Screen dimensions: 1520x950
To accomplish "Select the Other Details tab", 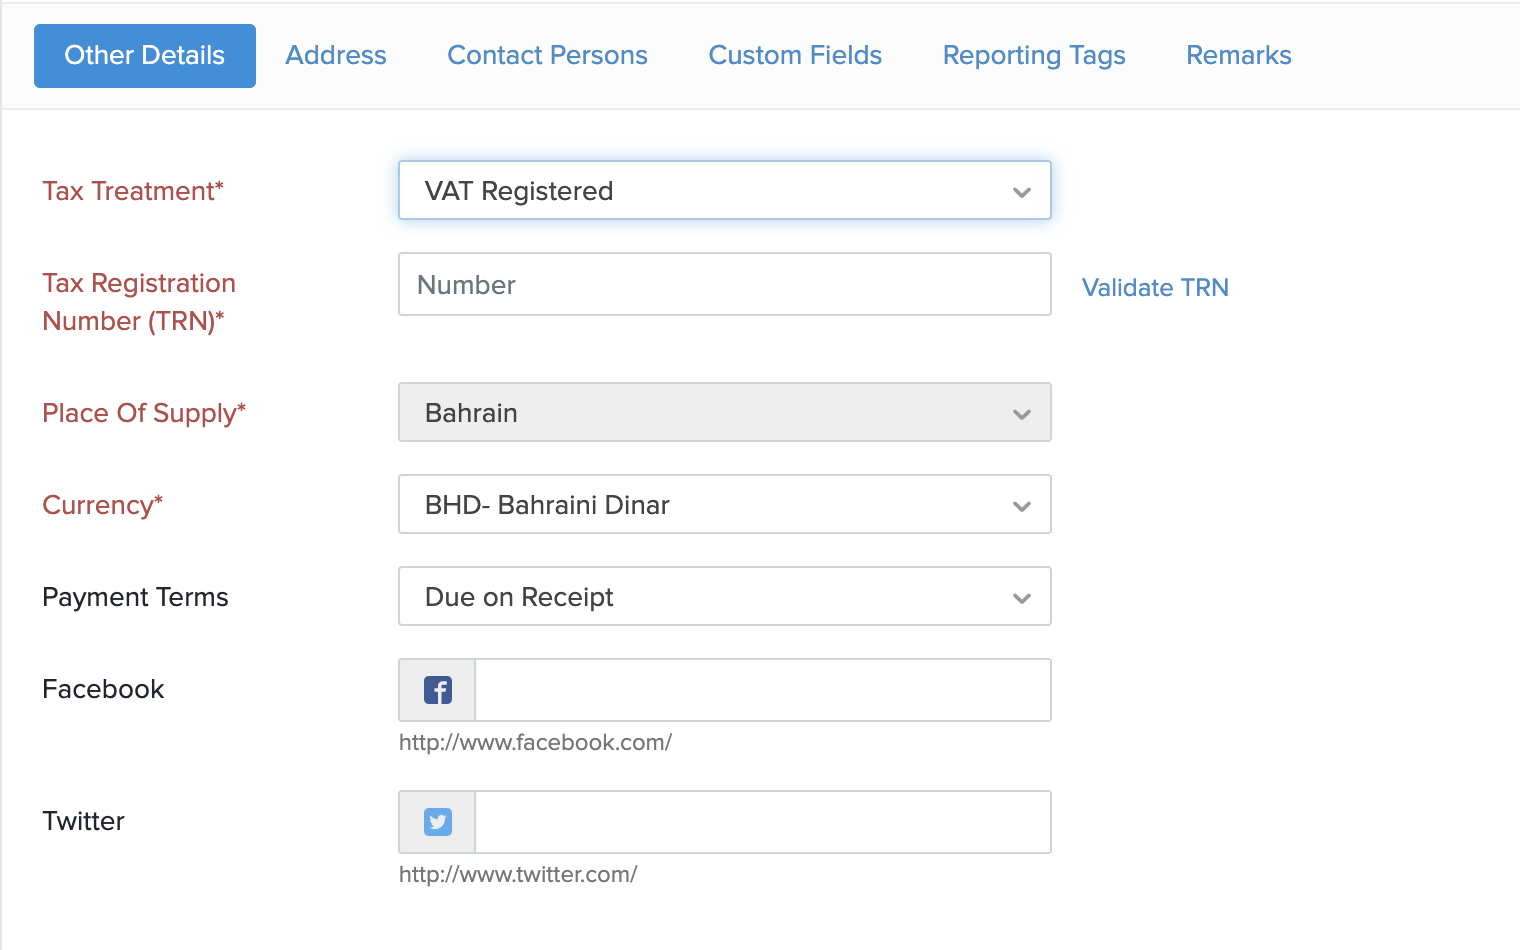I will pyautogui.click(x=145, y=55).
